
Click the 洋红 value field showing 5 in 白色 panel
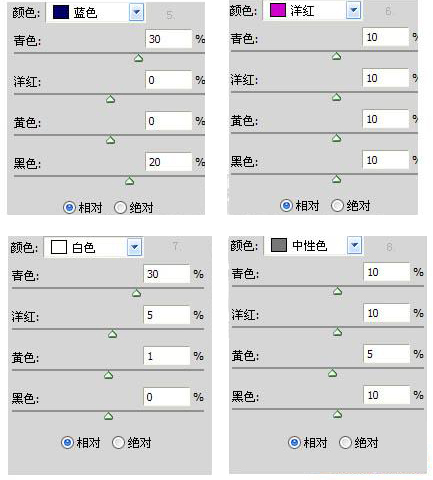167,315
